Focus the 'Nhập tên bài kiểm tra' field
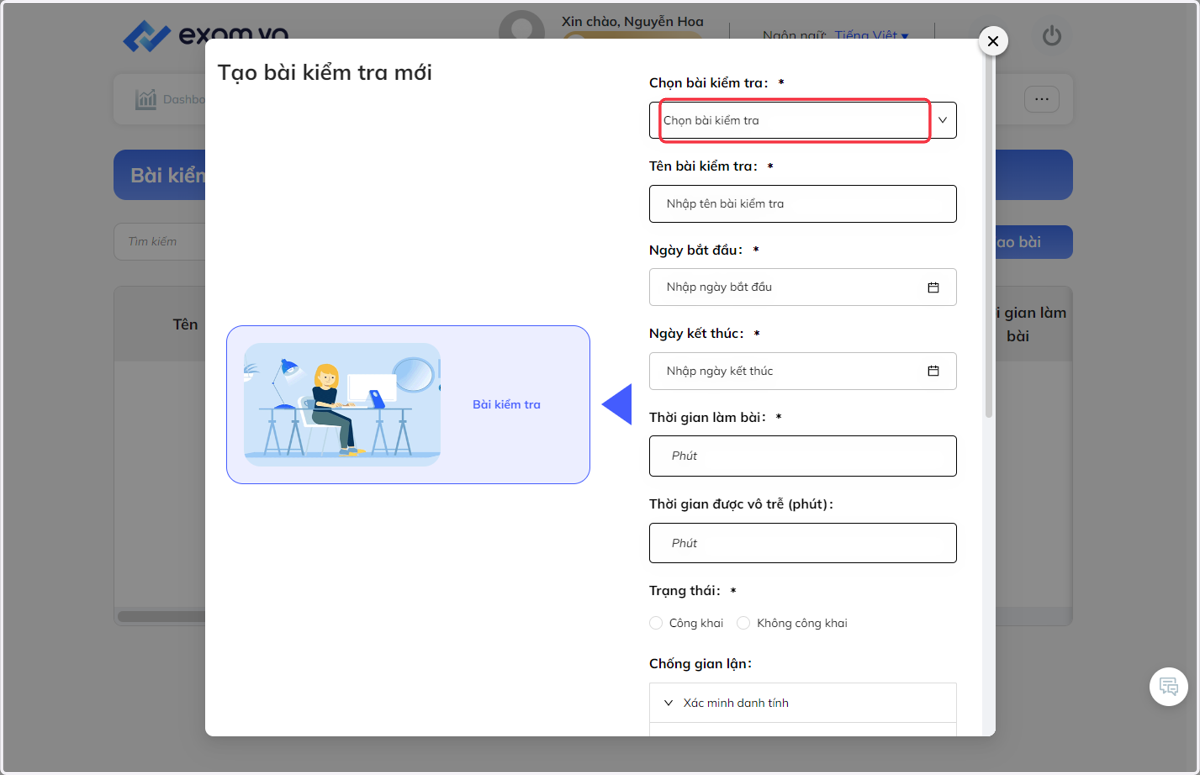The image size is (1200, 775). [802, 204]
